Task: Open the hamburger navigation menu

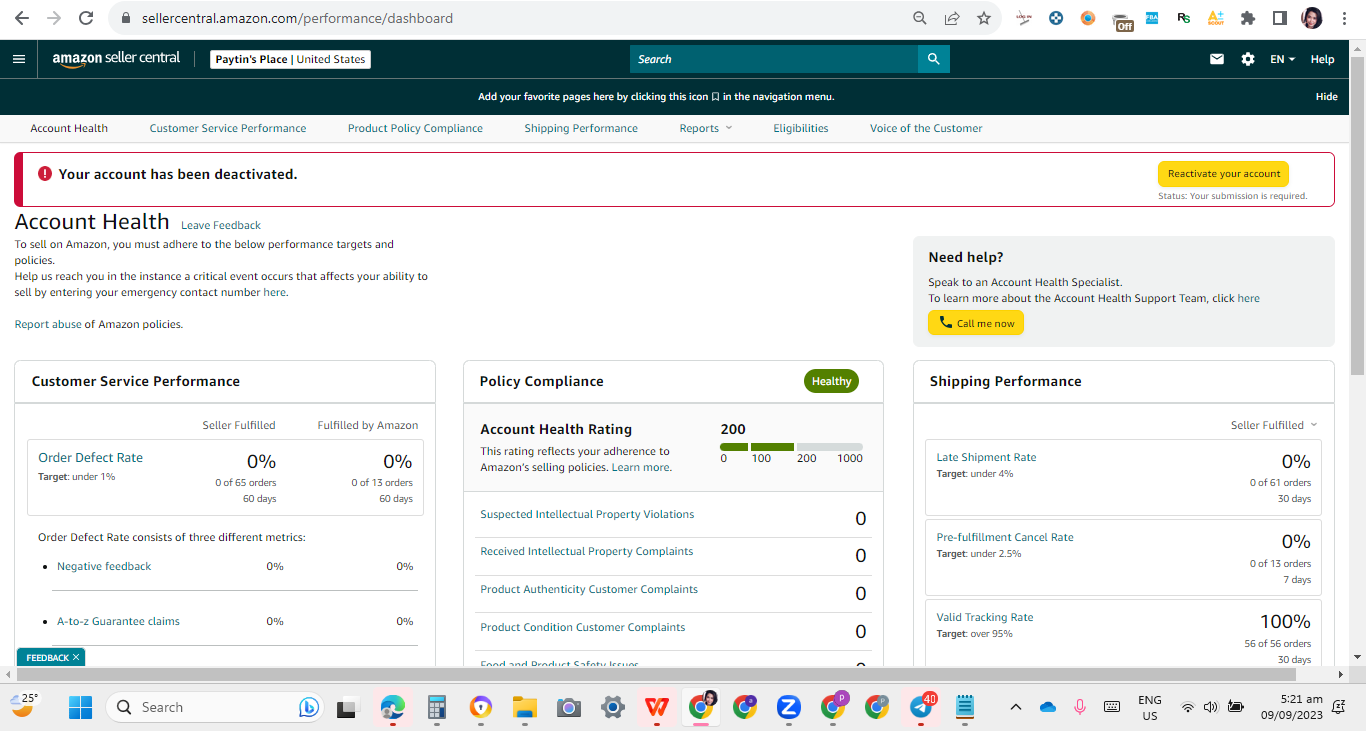Action: 18,59
